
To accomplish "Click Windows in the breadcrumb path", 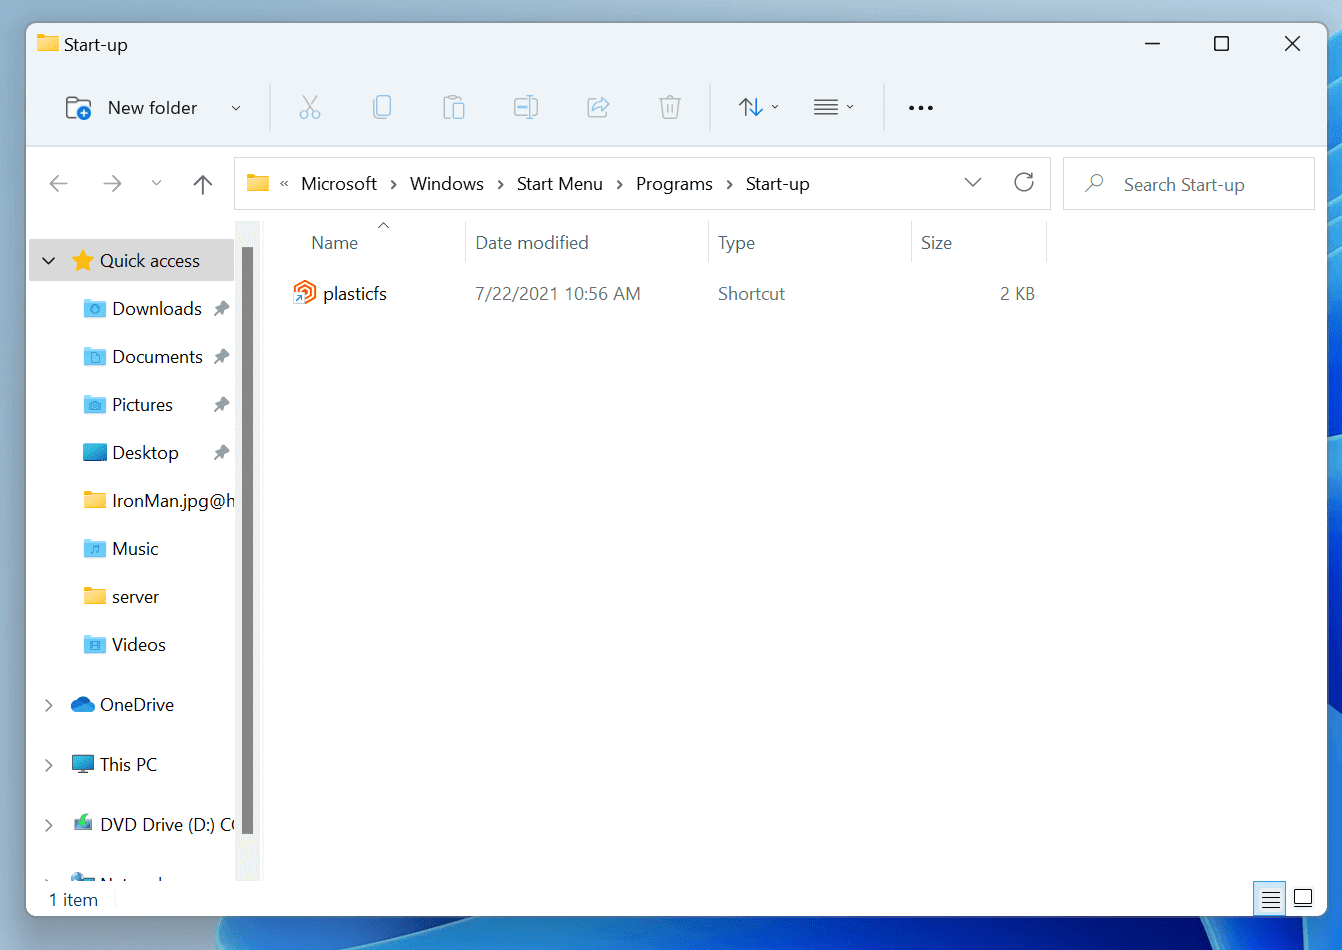I will pyautogui.click(x=447, y=184).
